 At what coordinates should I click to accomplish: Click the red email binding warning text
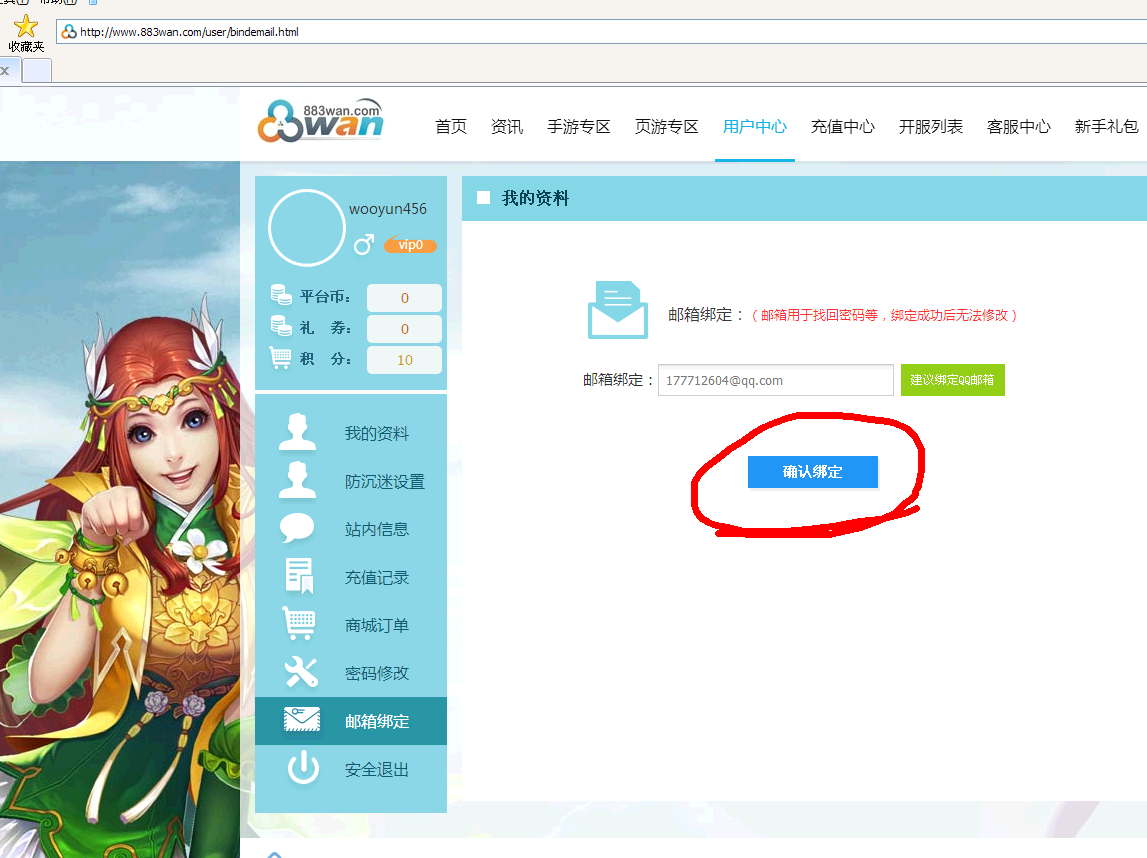[884, 315]
